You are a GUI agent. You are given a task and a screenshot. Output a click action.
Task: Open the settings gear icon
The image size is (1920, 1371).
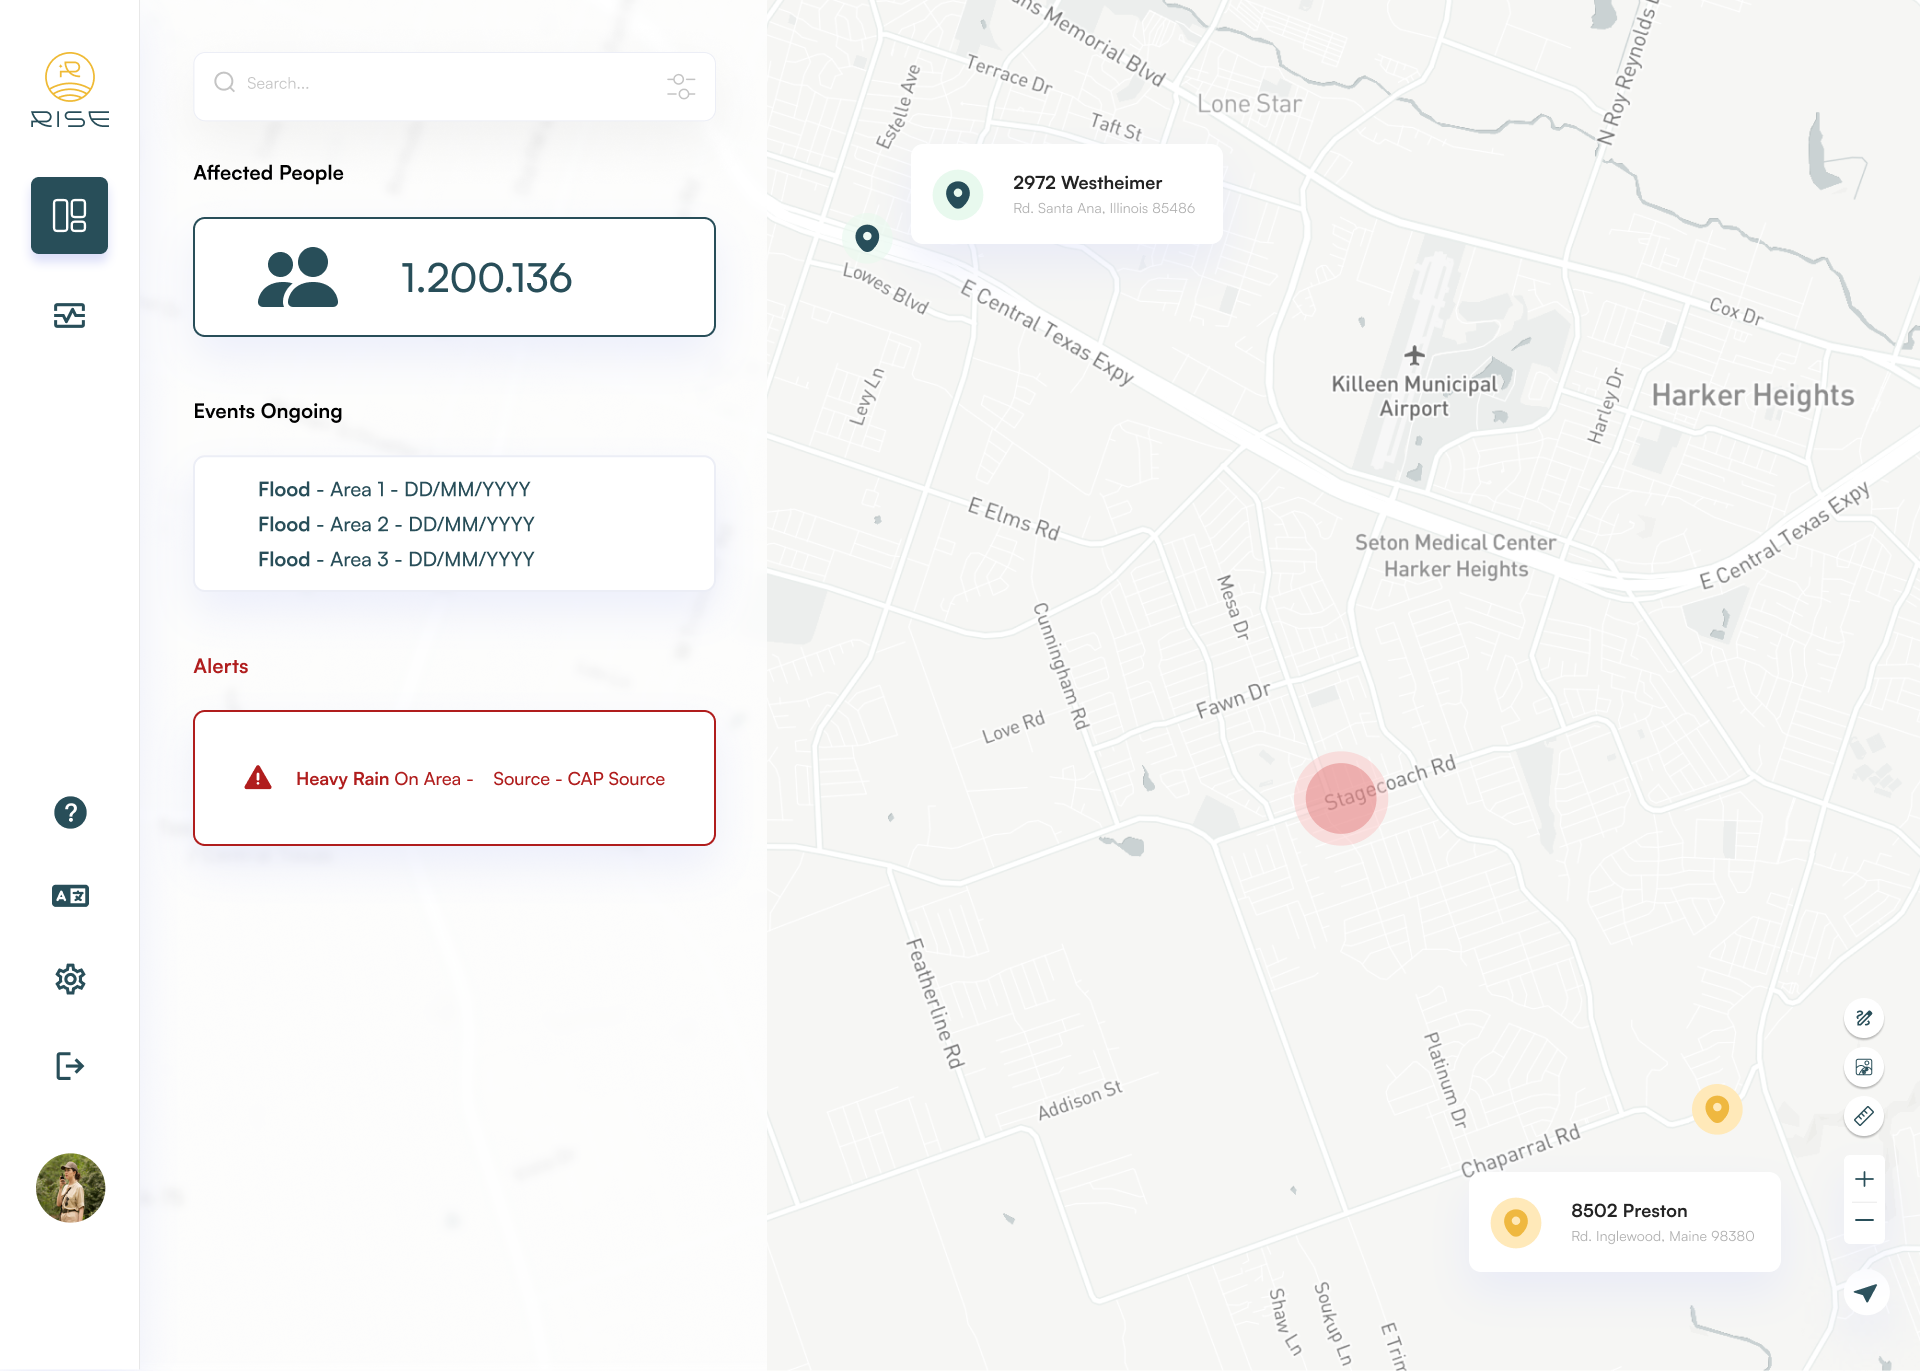tap(70, 979)
